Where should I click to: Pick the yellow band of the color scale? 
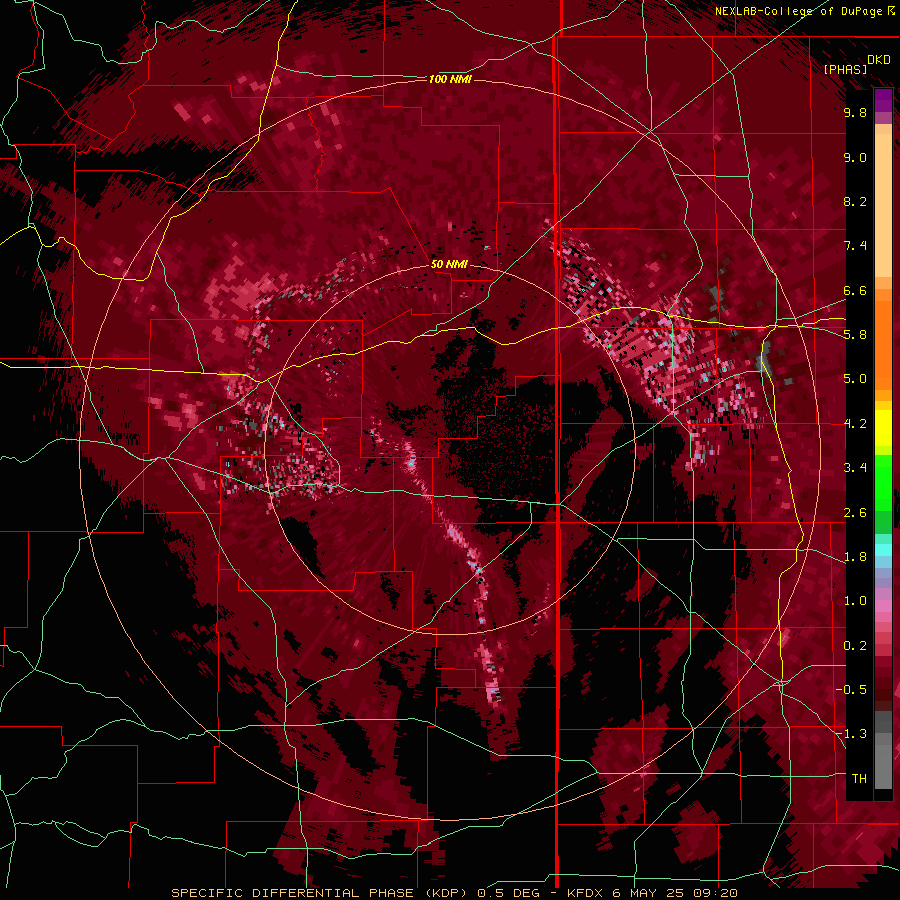pyautogui.click(x=883, y=428)
